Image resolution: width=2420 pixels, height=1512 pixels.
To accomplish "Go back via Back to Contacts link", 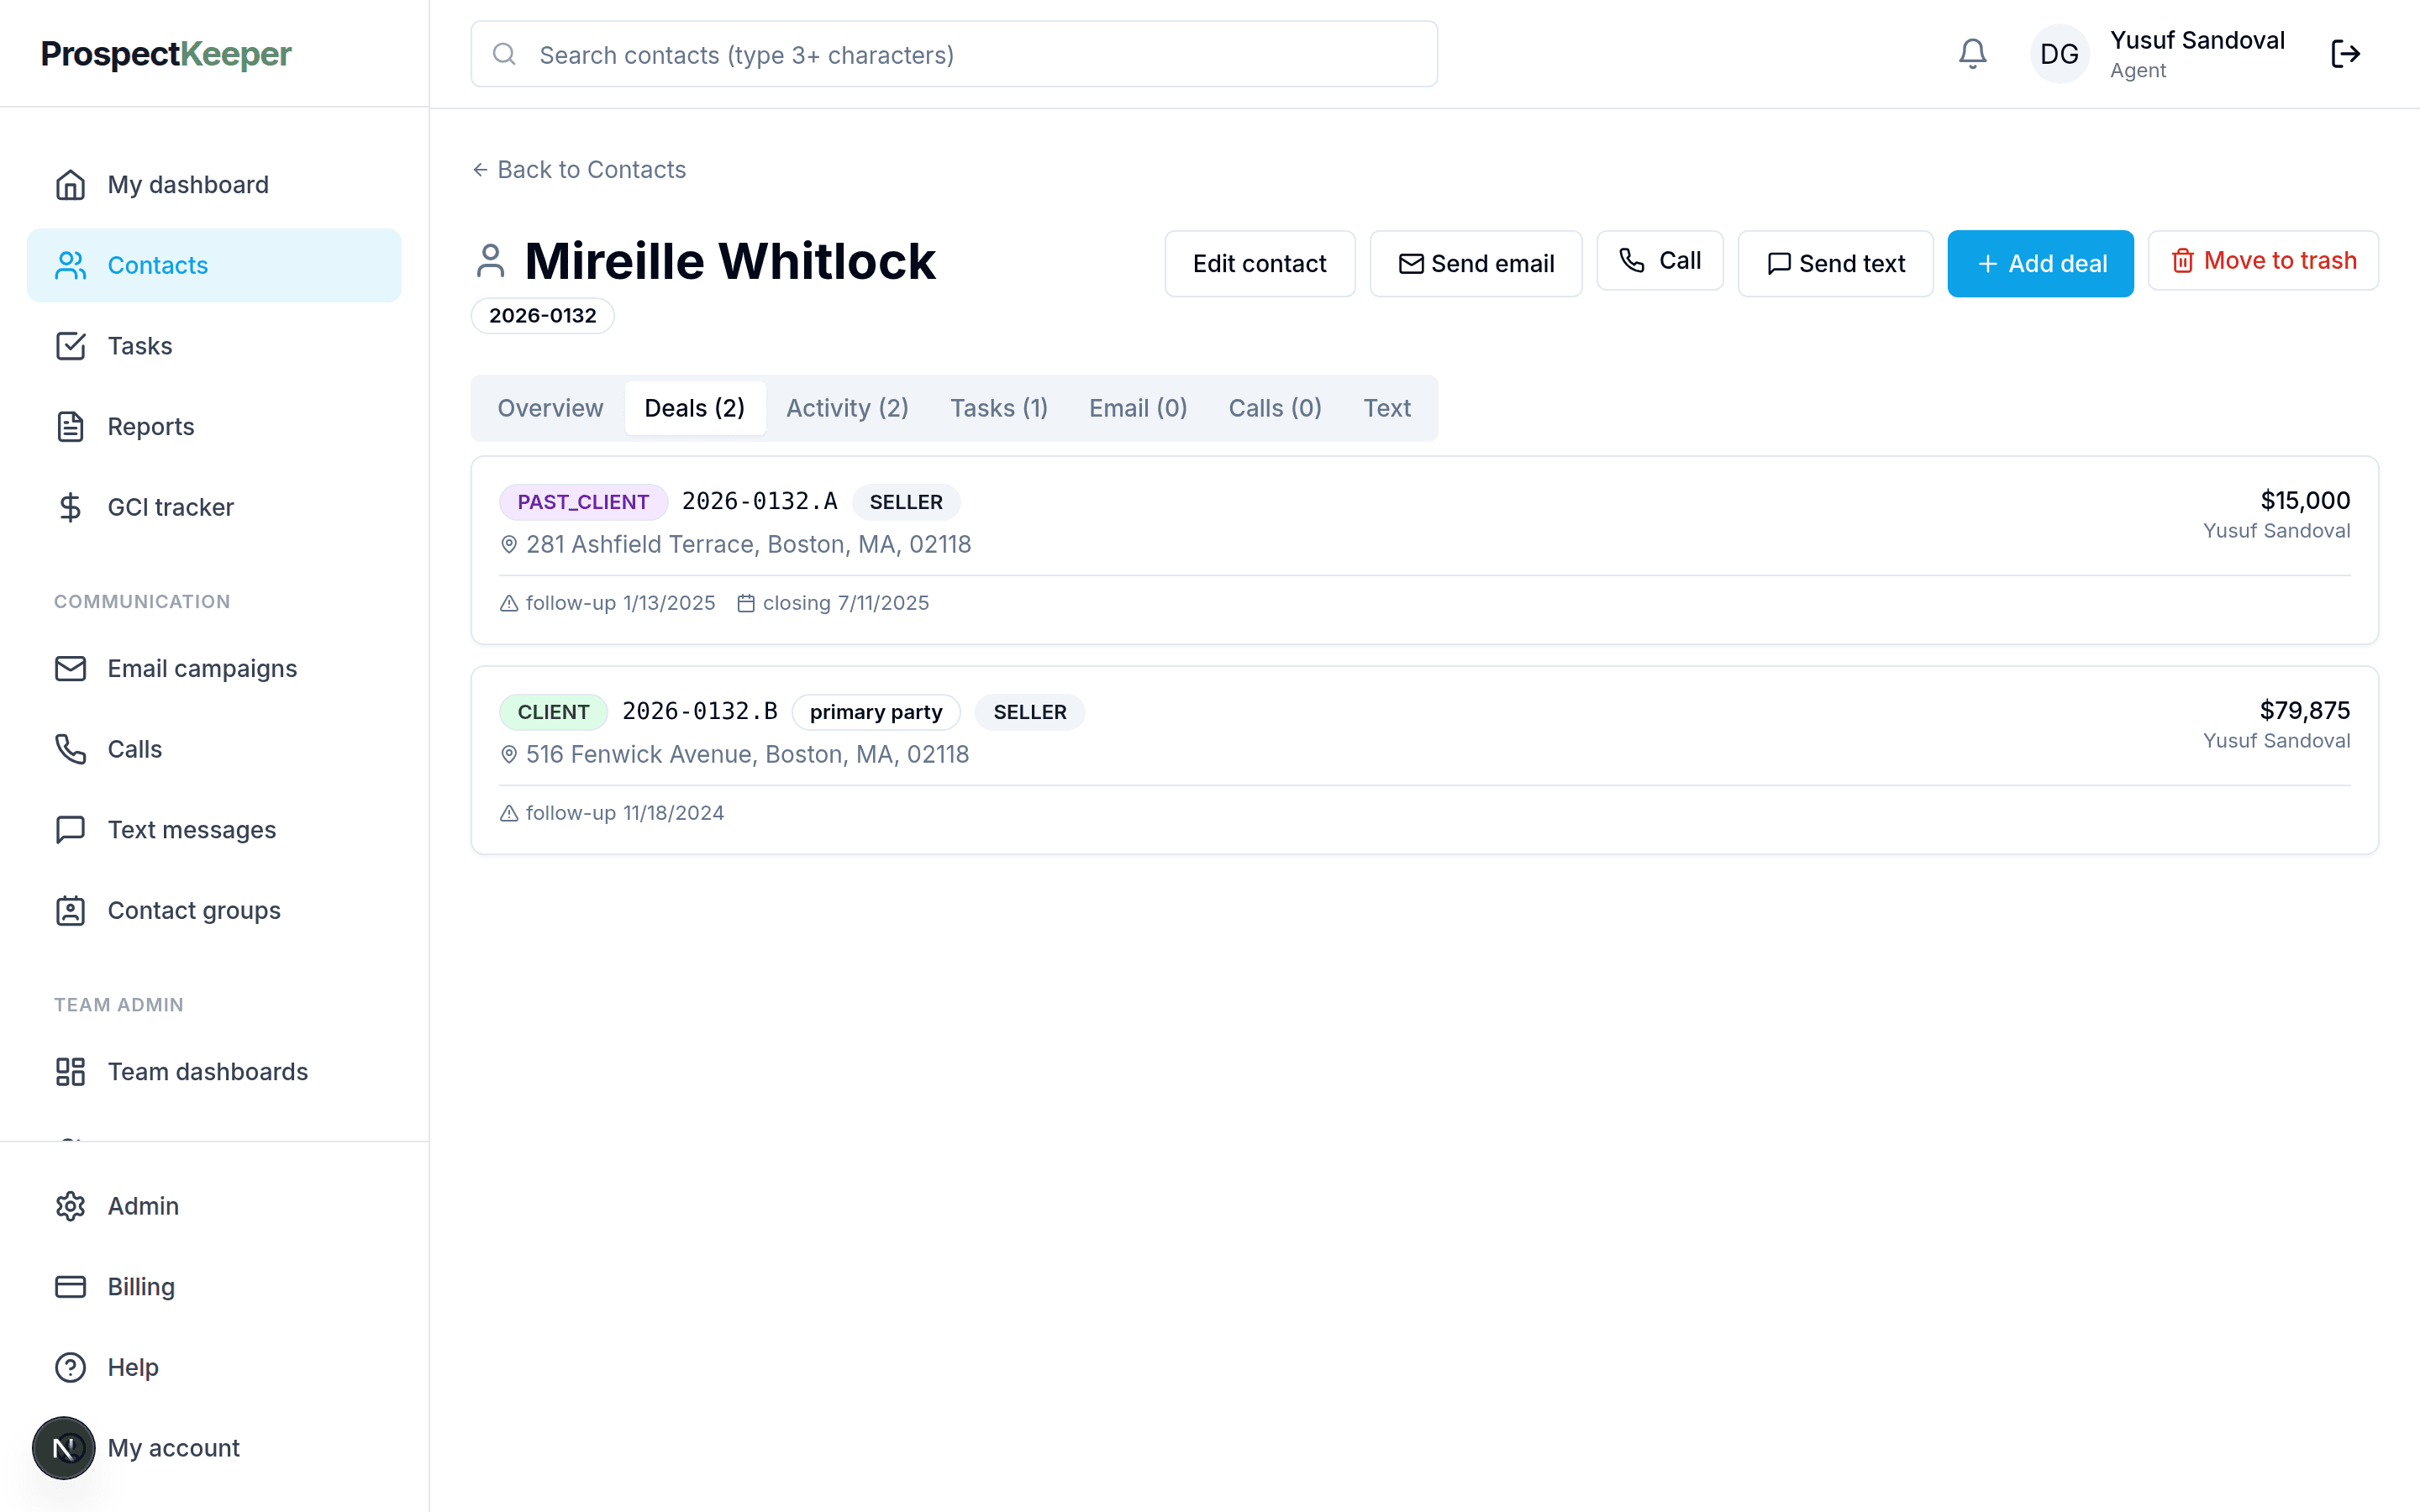I will (579, 170).
